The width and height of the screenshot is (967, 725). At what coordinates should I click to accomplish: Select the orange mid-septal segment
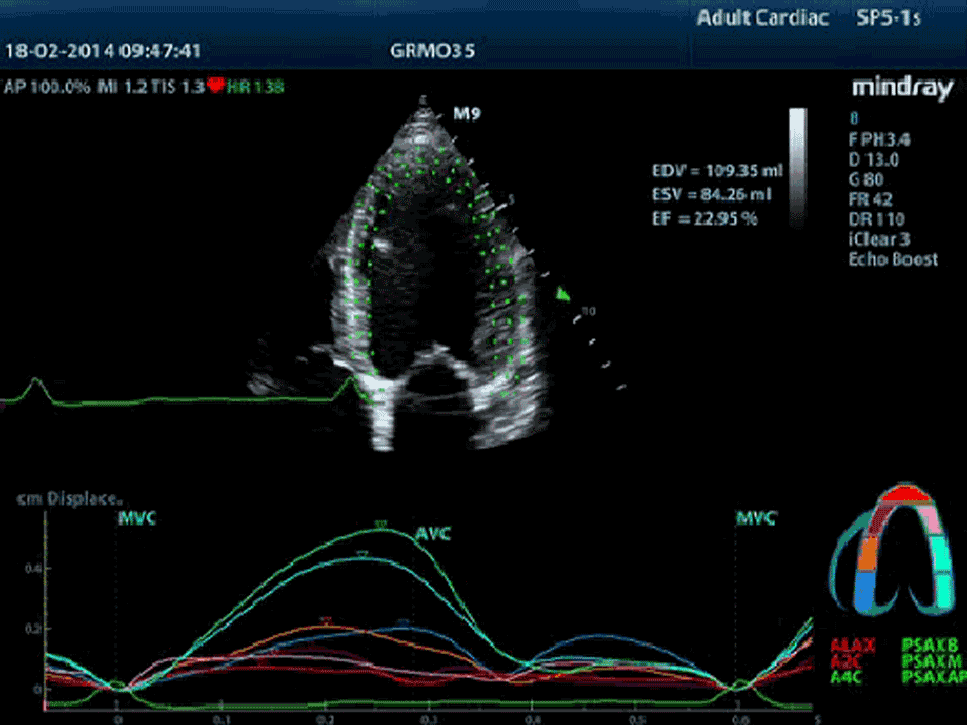coord(867,555)
